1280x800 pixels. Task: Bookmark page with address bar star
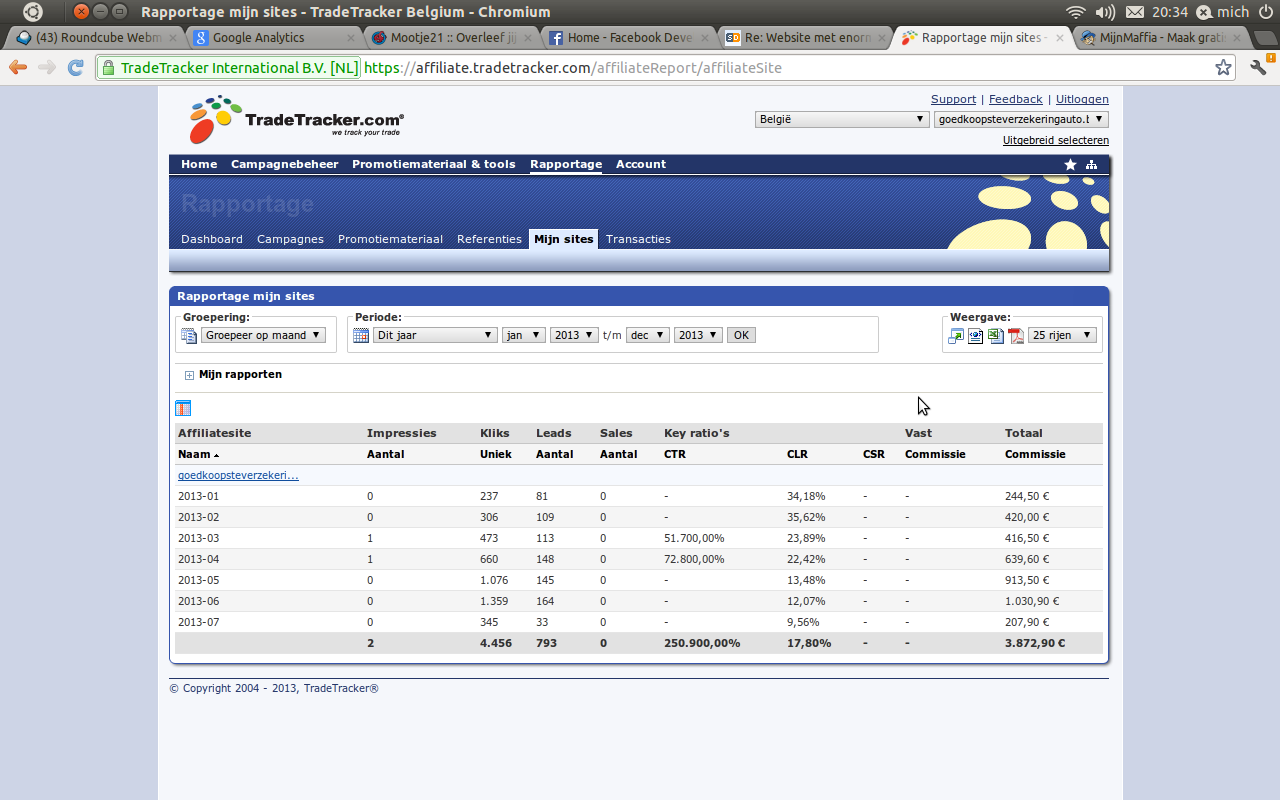(x=1223, y=68)
